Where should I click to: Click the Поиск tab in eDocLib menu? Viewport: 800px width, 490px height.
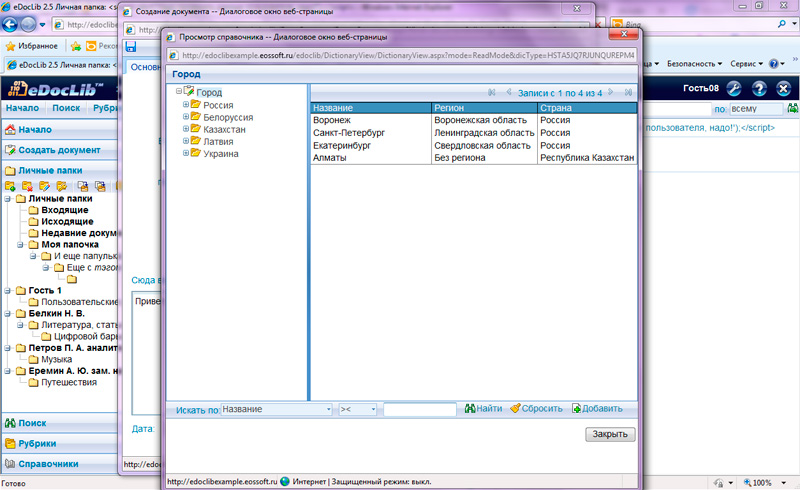pos(66,108)
